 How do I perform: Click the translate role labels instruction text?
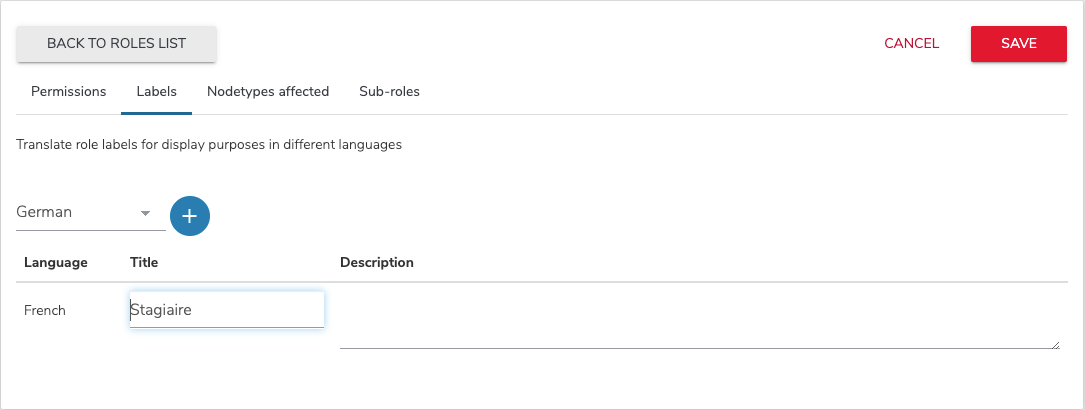(209, 145)
